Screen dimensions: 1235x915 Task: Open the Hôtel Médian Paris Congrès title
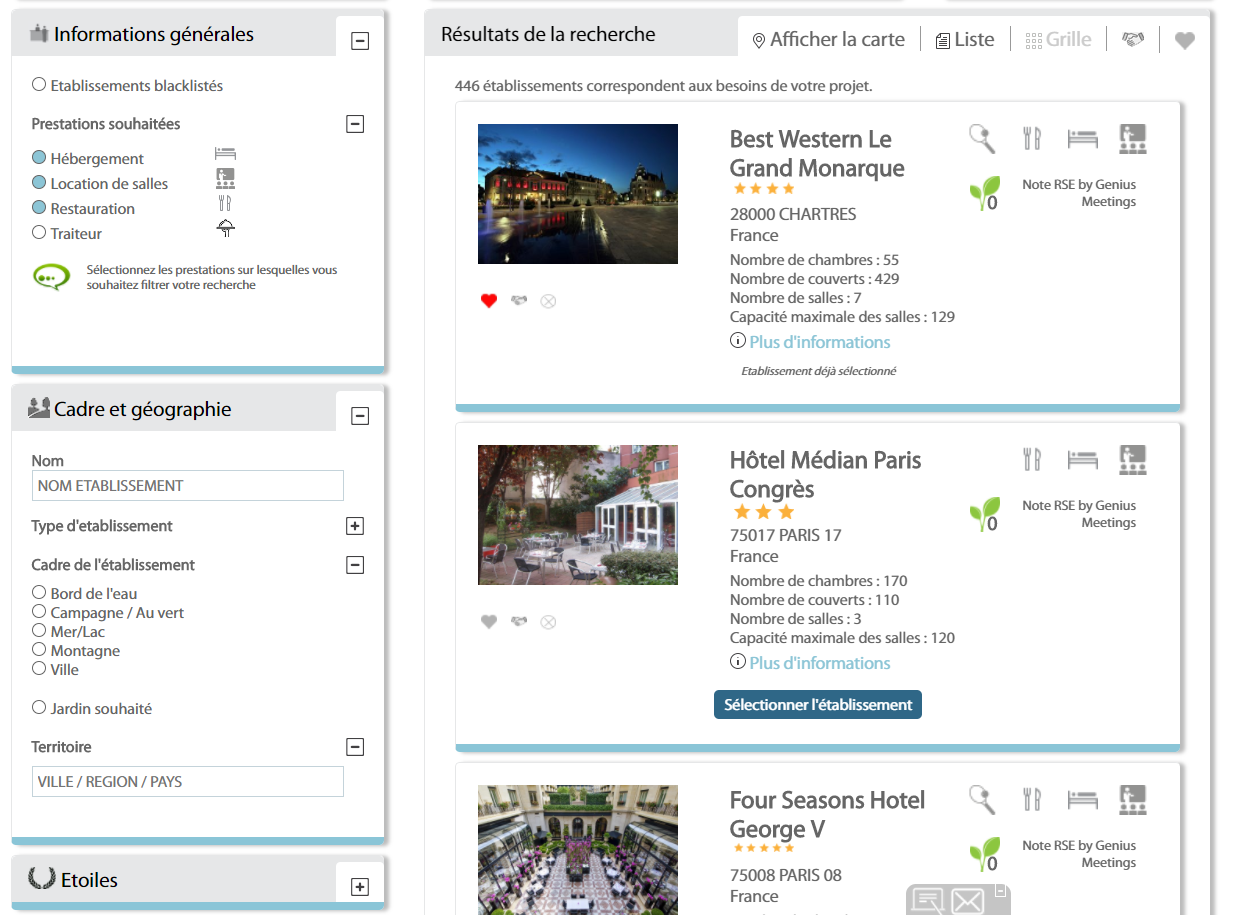coord(826,474)
